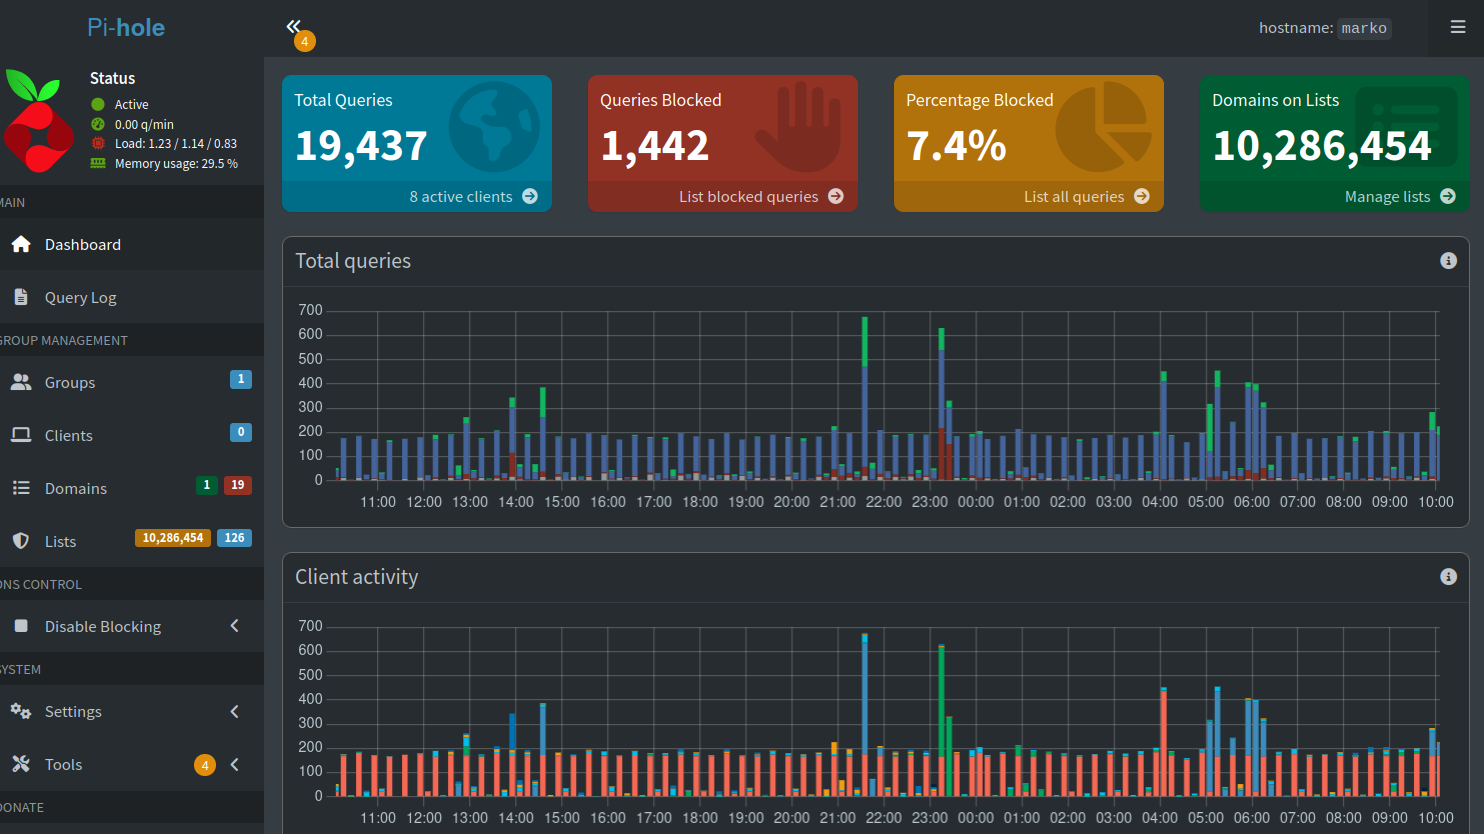Open the Groups page
The image size is (1484, 834).
click(x=70, y=382)
